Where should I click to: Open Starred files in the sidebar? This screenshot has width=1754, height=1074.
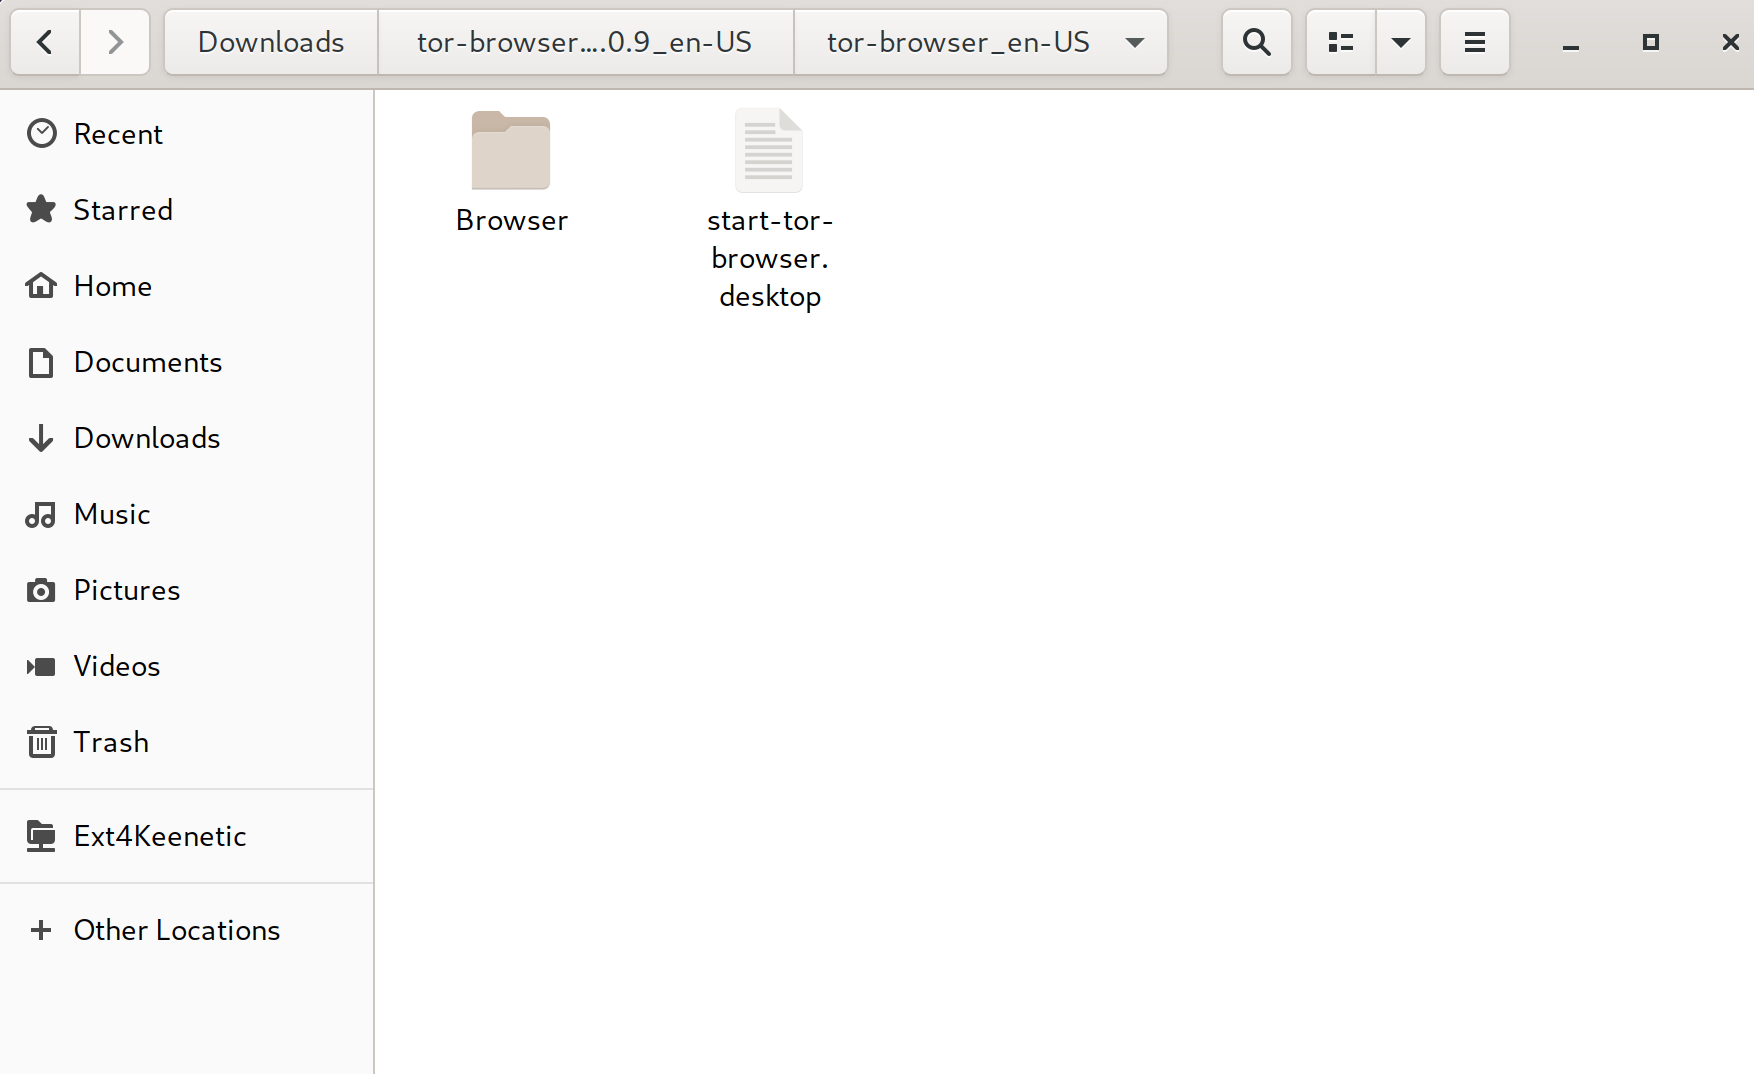(x=187, y=210)
